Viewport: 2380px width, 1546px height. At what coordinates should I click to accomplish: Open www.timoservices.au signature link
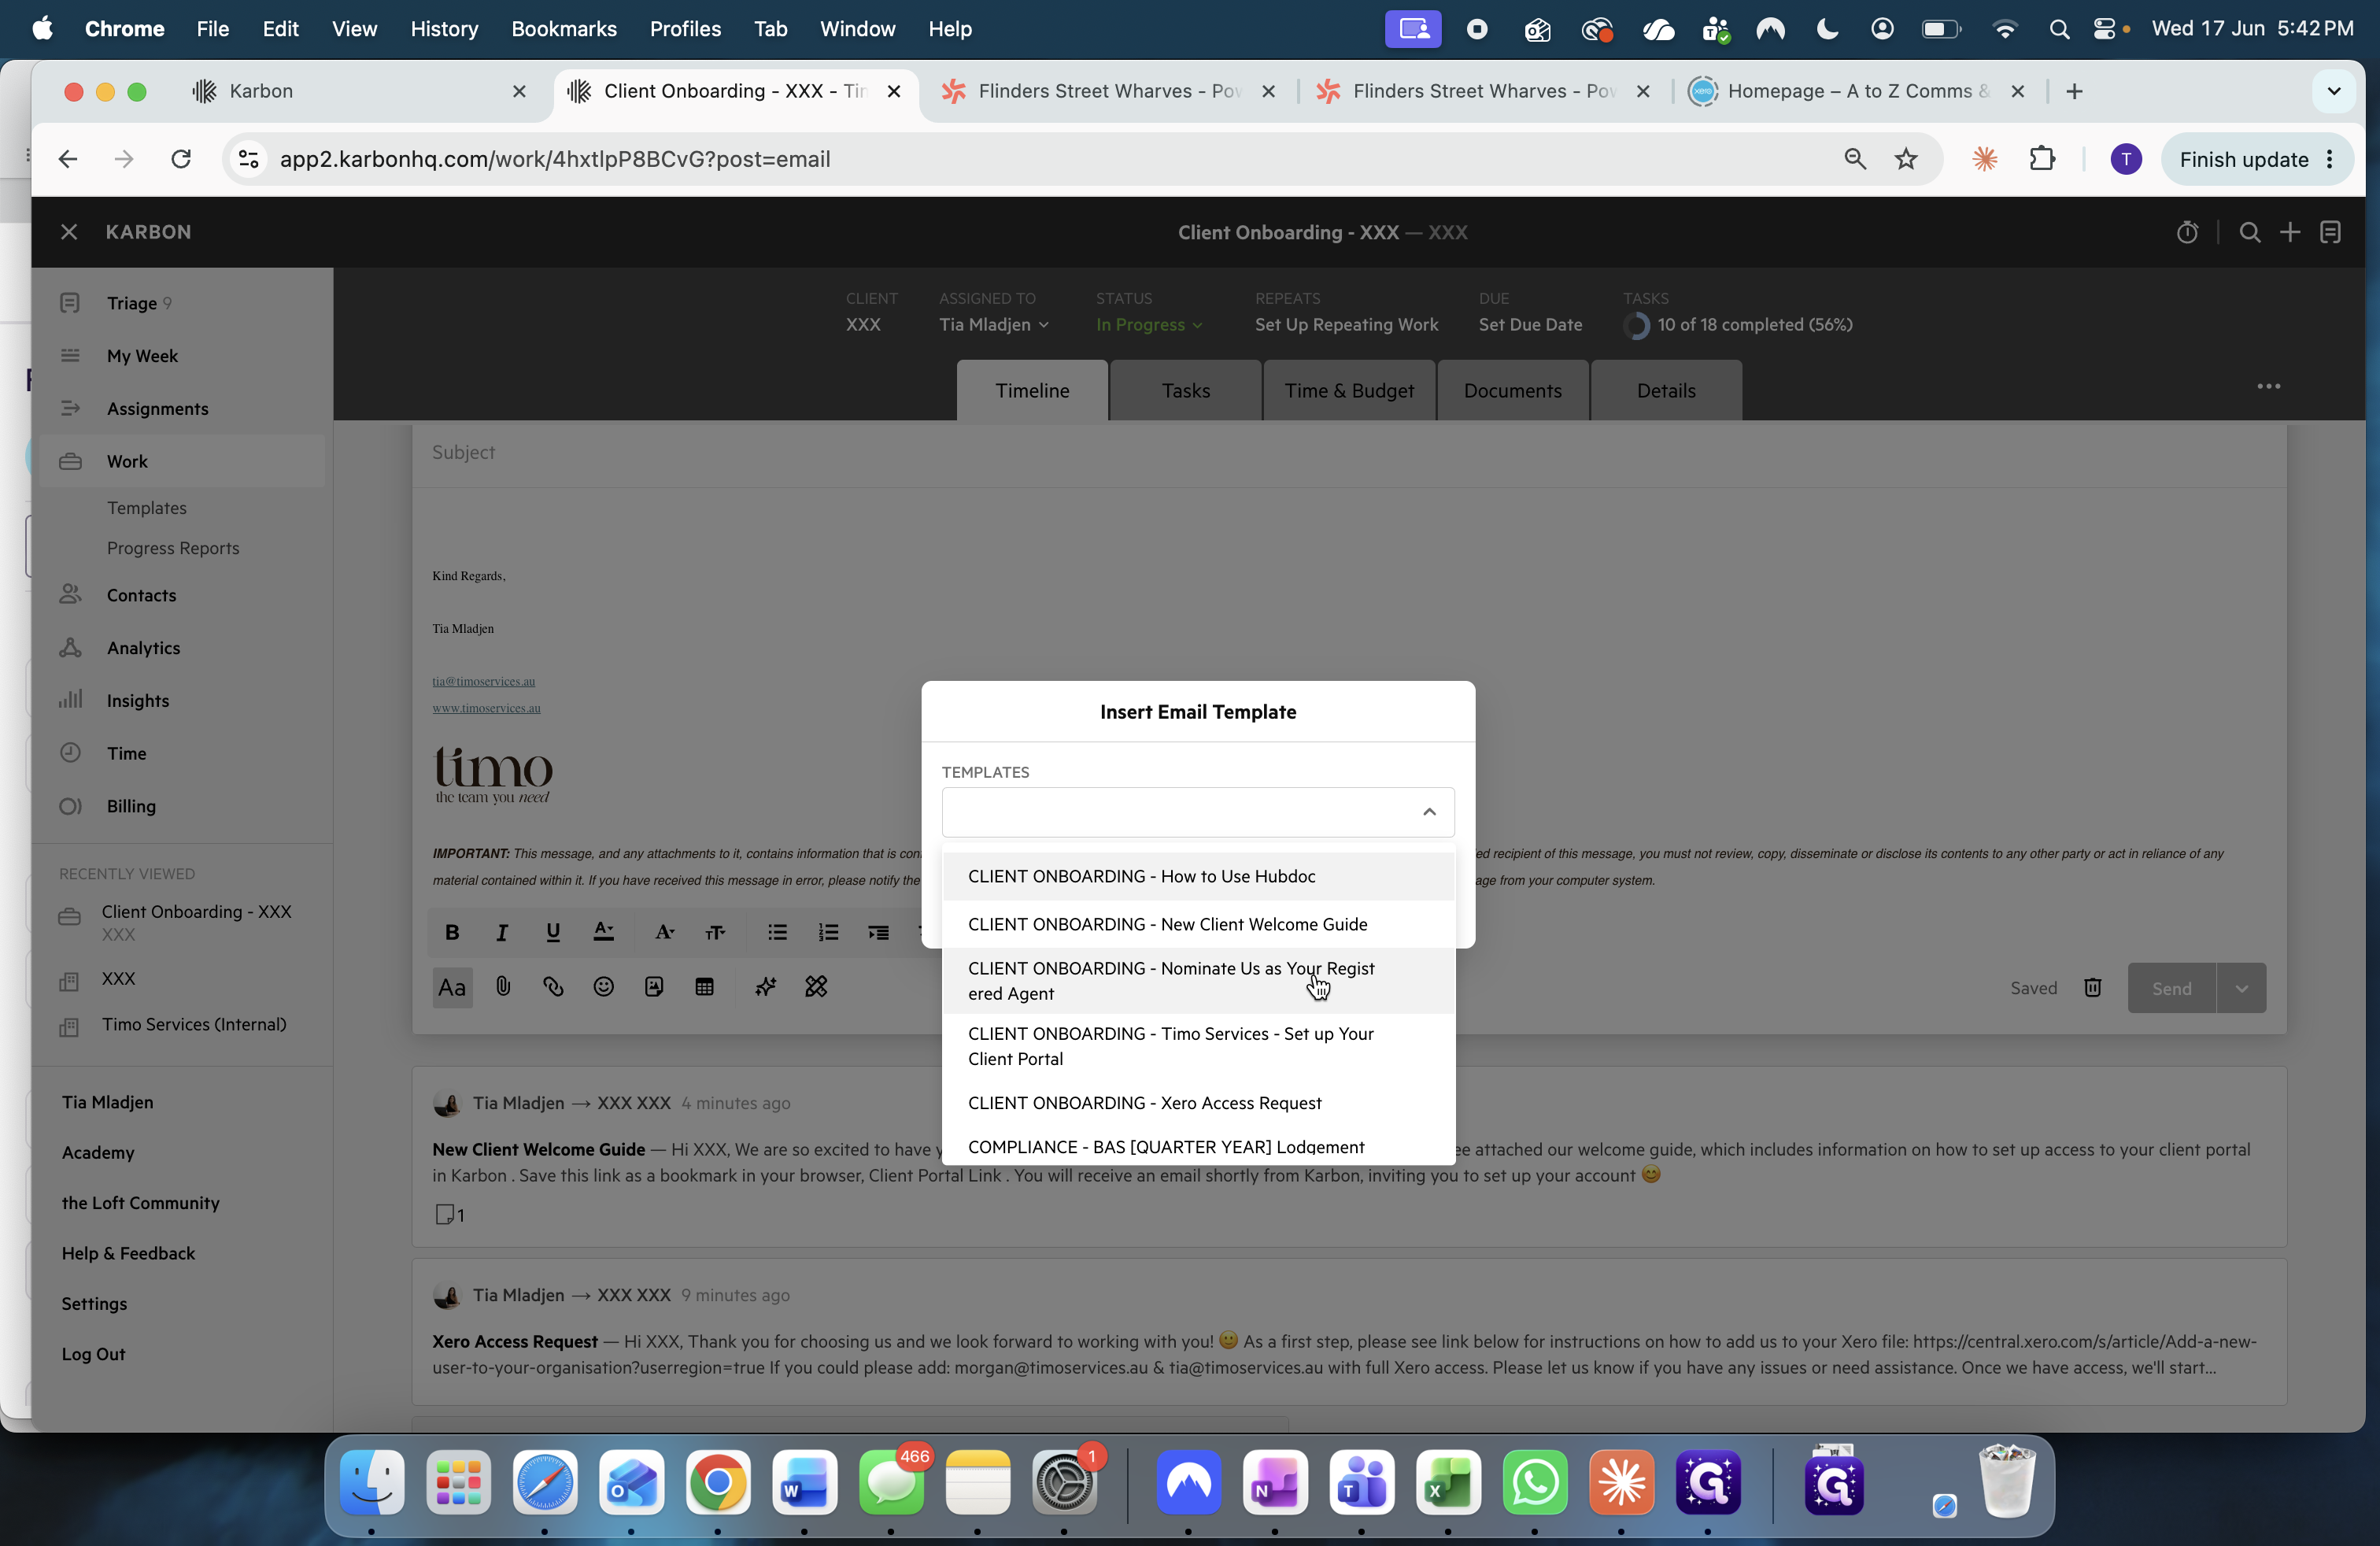(486, 708)
